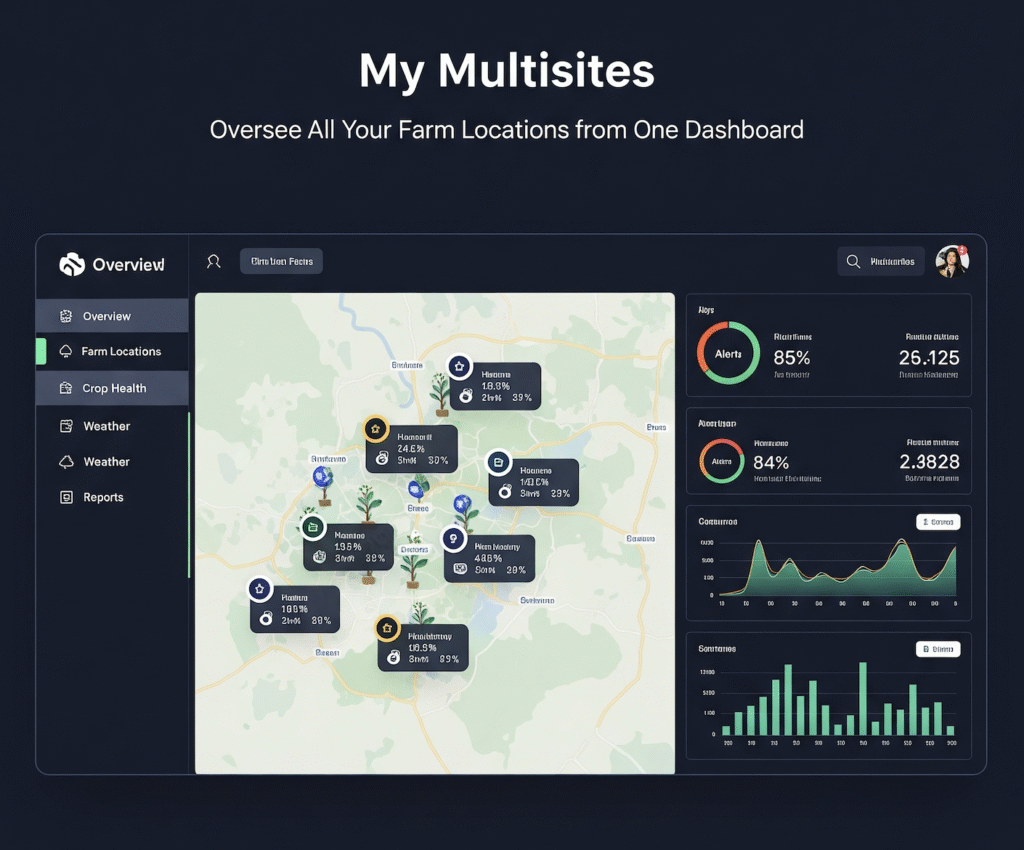This screenshot has width=1024, height=850.
Task: Click the 85% Alerts donut chart
Action: [x=728, y=353]
